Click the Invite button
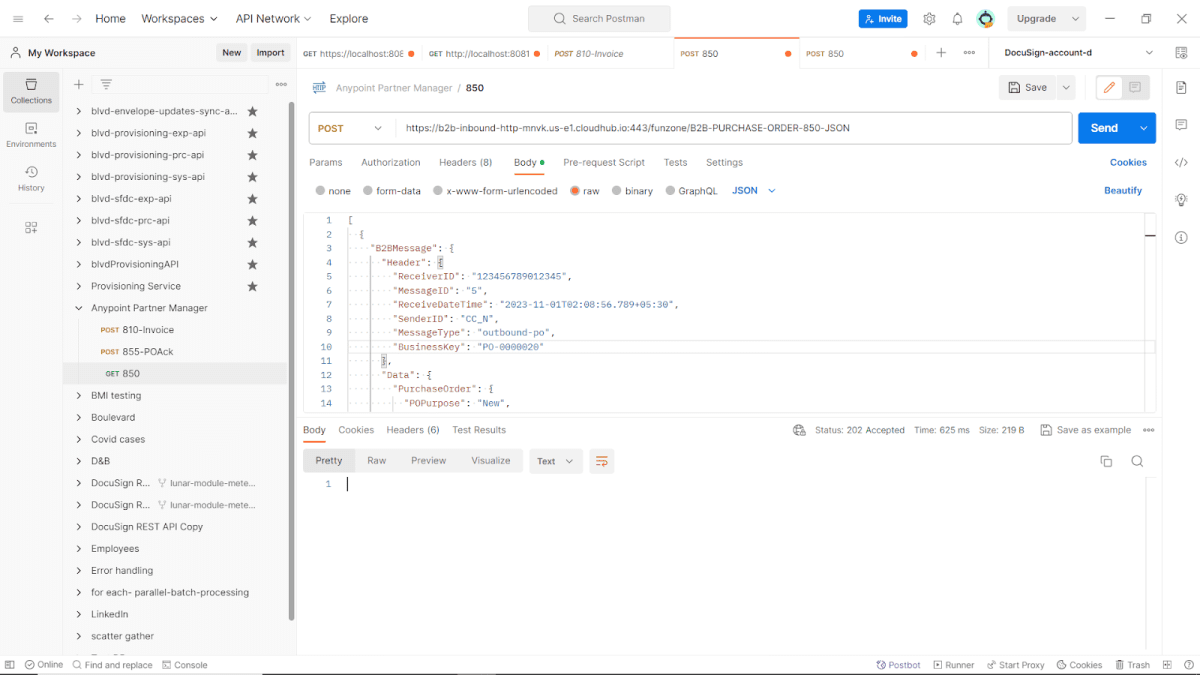 click(883, 18)
